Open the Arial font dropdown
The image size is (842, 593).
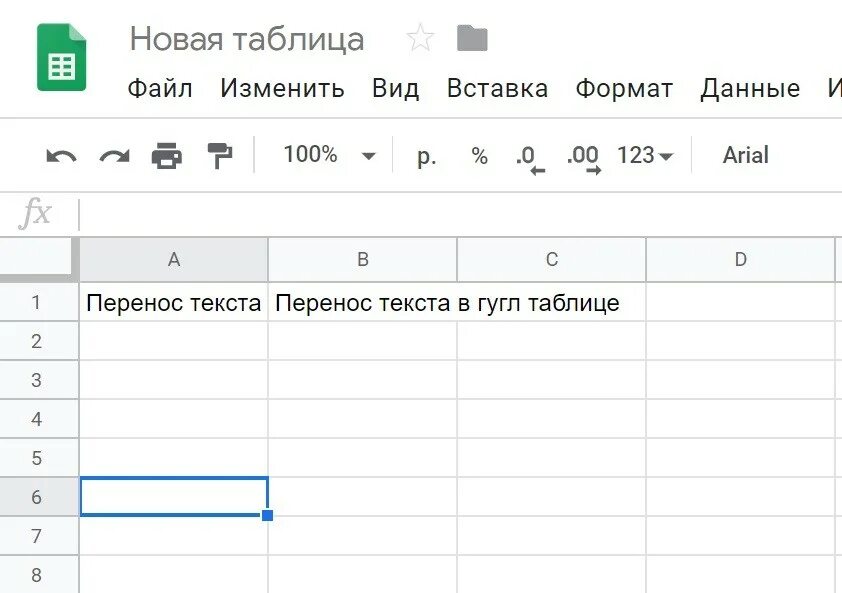click(745, 155)
